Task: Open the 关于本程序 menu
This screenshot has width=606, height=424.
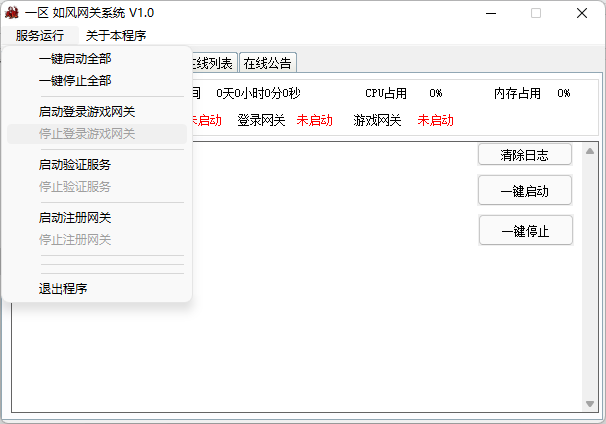Action: coord(116,36)
